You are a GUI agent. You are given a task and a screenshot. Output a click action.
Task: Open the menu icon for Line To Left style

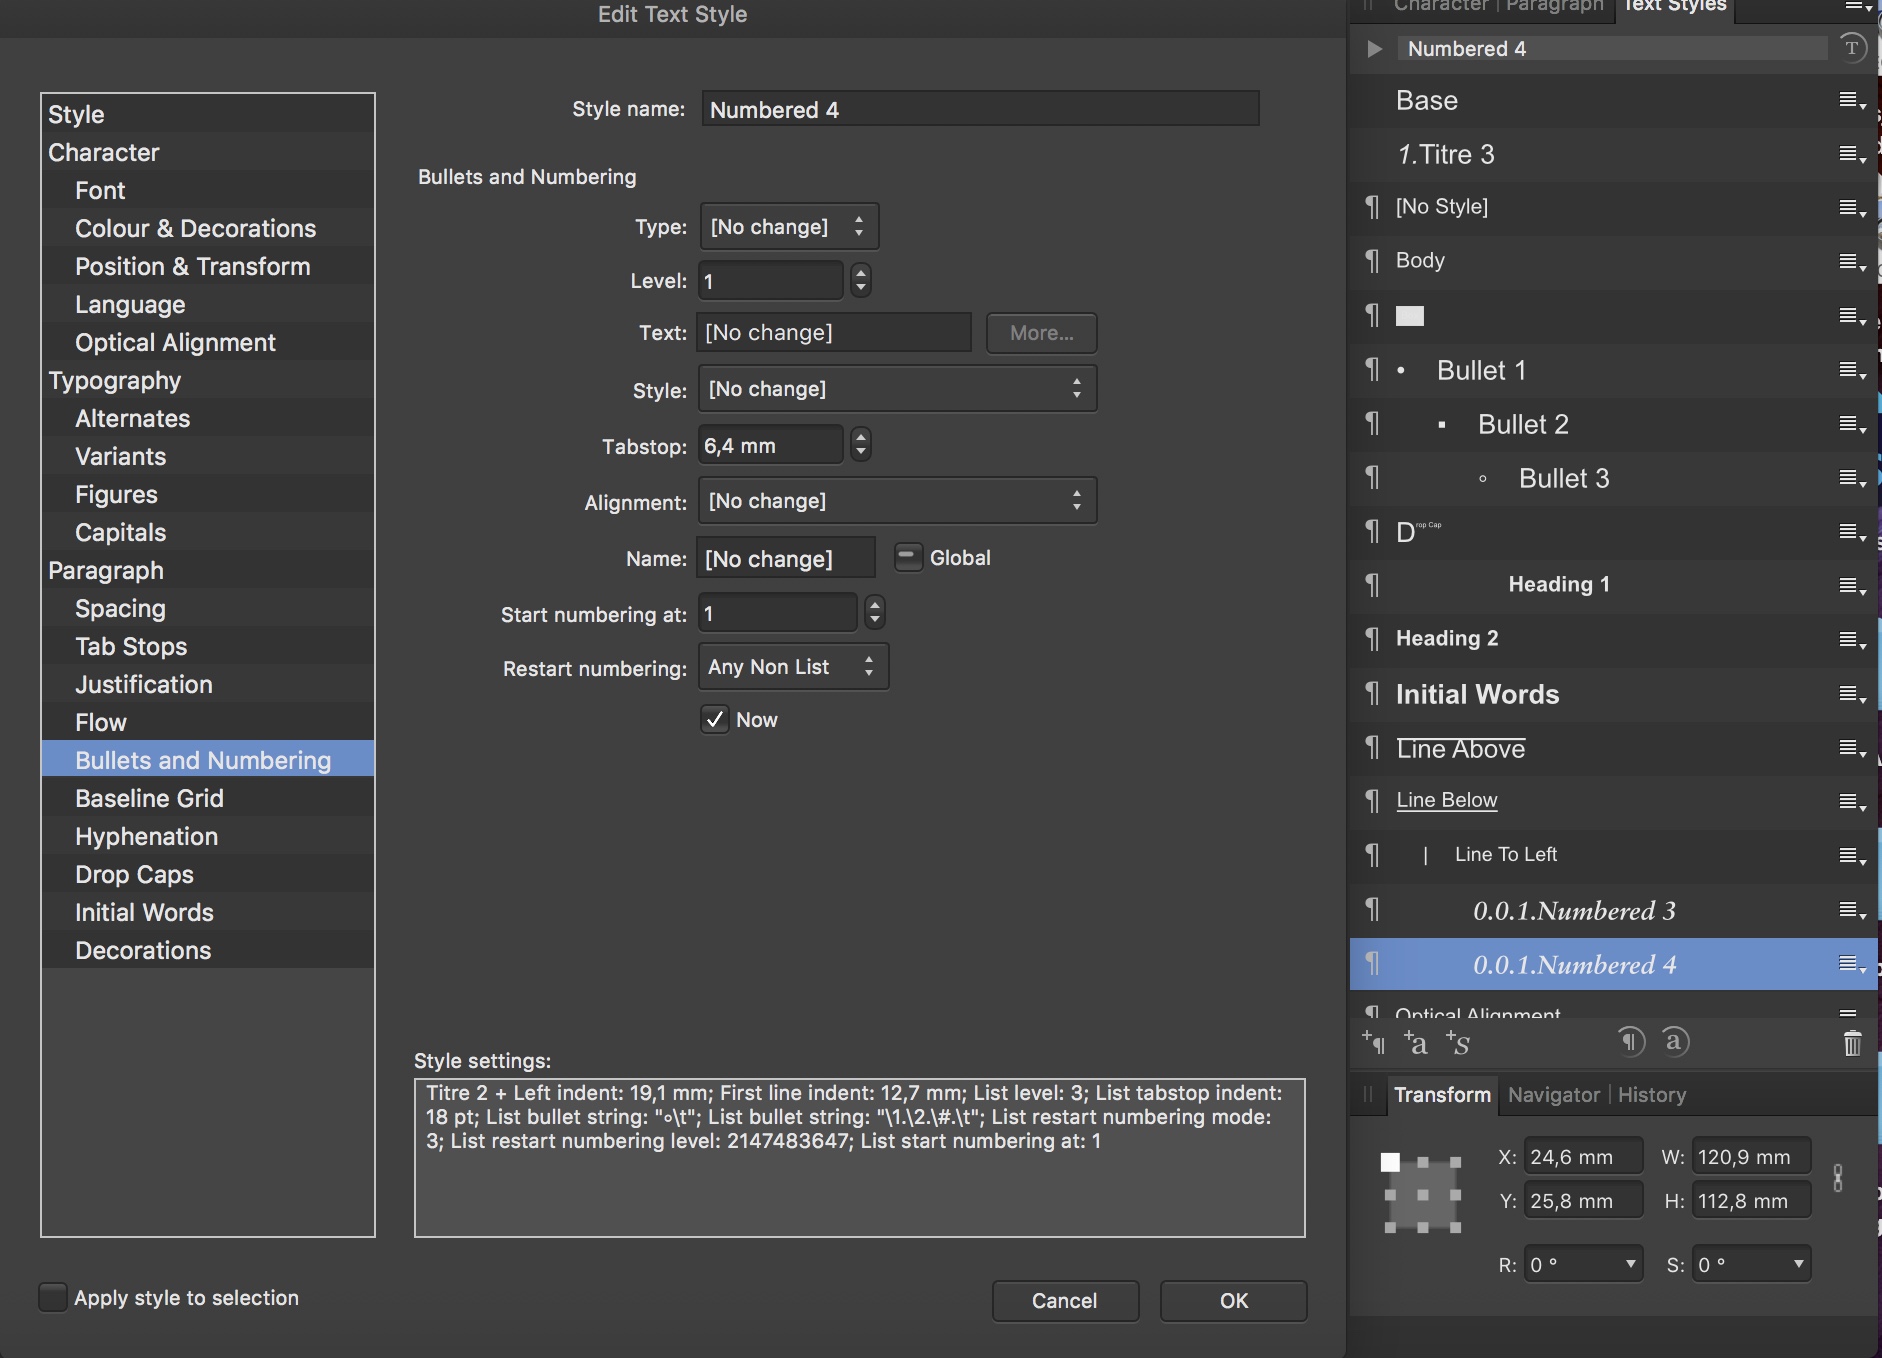1852,856
